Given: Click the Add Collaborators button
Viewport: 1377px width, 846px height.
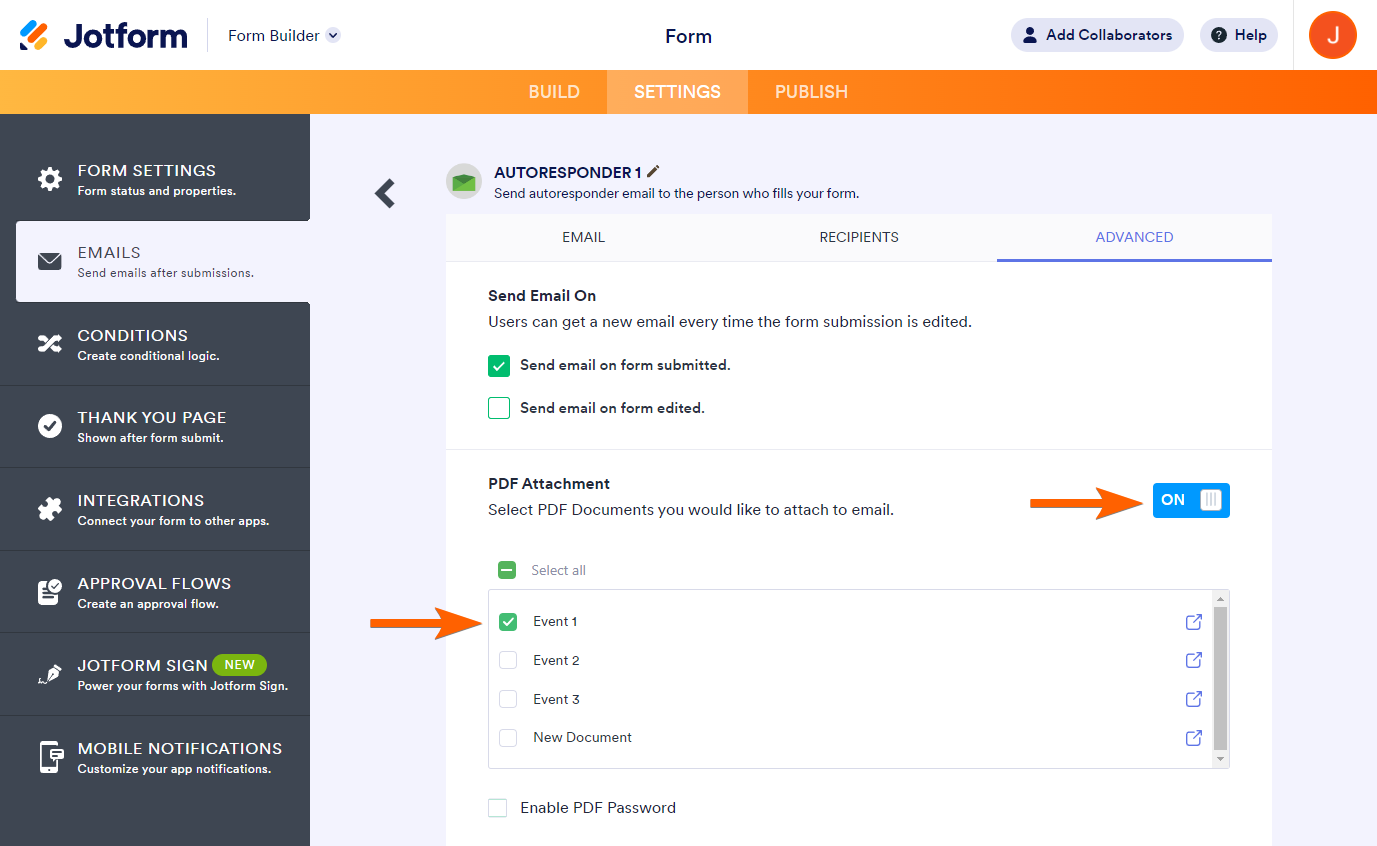Looking at the screenshot, I should point(1097,35).
